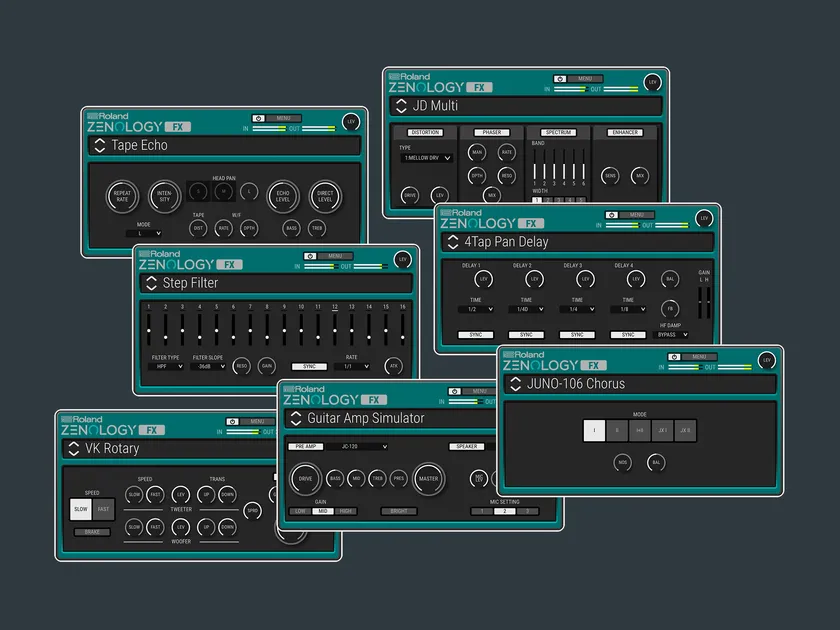Toggle the power button on JUNO-106 Chorus
Viewport: 840px width, 630px height.
coord(673,357)
